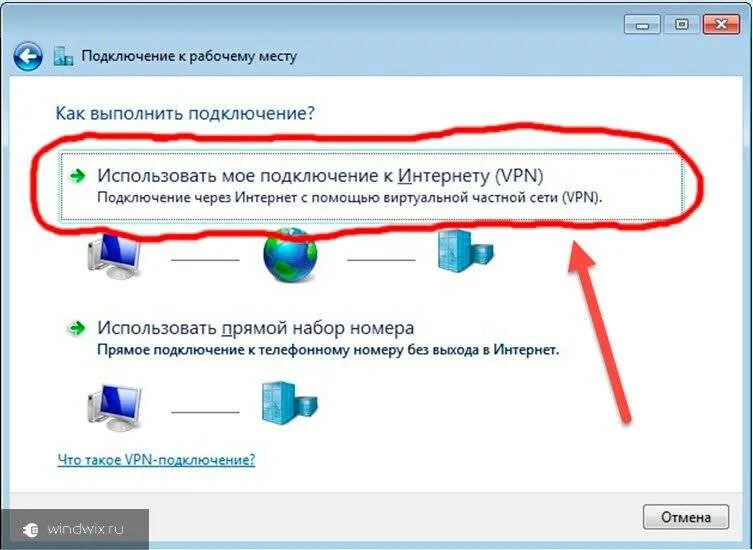Click the windwix.ru plug logo icon
This screenshot has height=550, width=753.
(x=31, y=529)
